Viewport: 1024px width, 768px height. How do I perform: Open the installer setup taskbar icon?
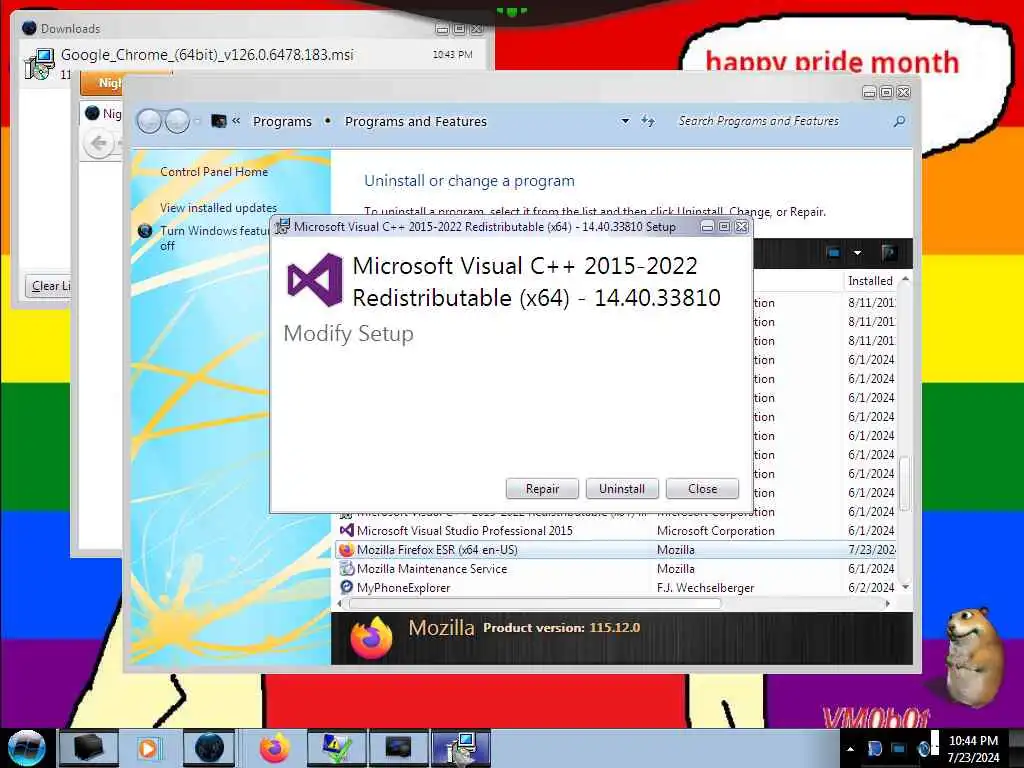pos(460,748)
